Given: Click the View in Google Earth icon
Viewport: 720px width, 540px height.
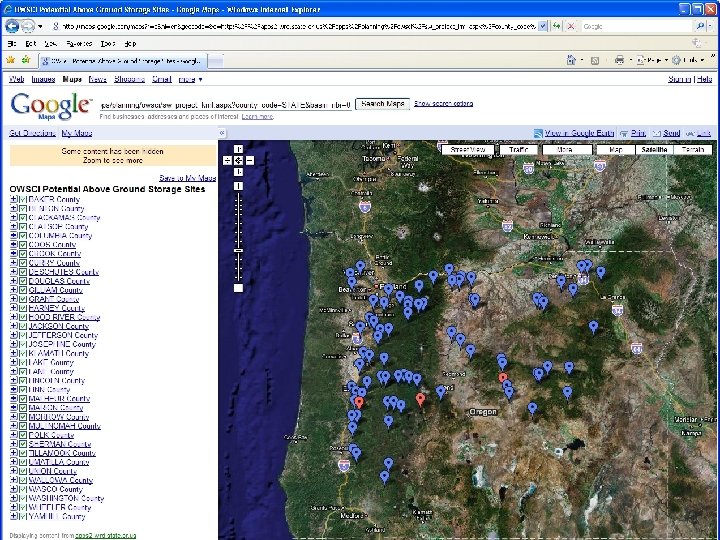Looking at the screenshot, I should [x=538, y=133].
